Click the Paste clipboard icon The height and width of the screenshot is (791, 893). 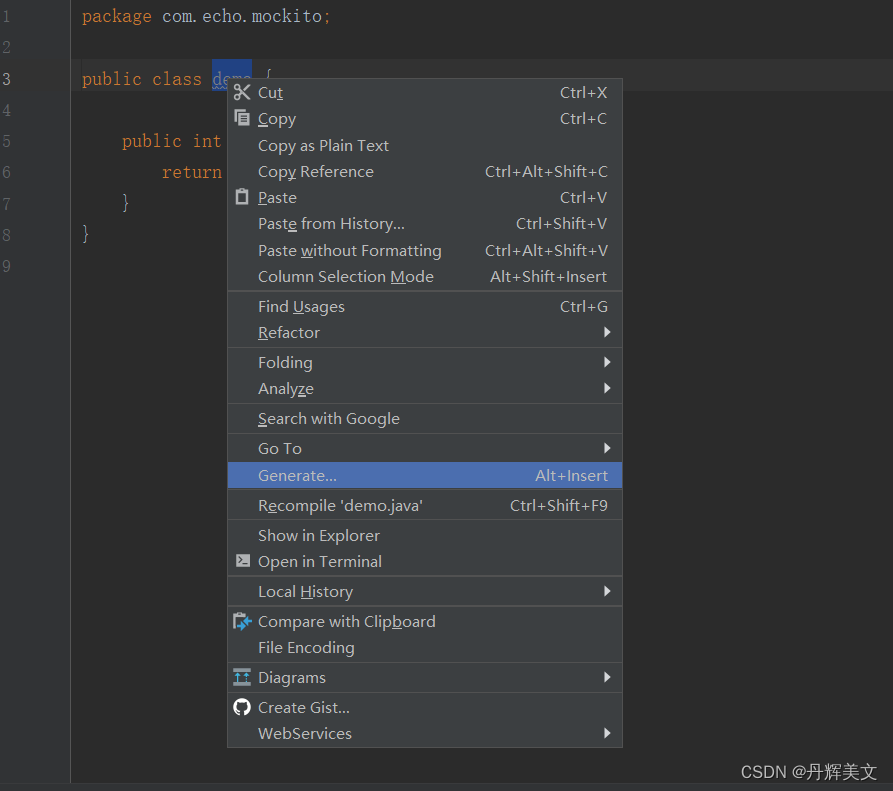[242, 197]
